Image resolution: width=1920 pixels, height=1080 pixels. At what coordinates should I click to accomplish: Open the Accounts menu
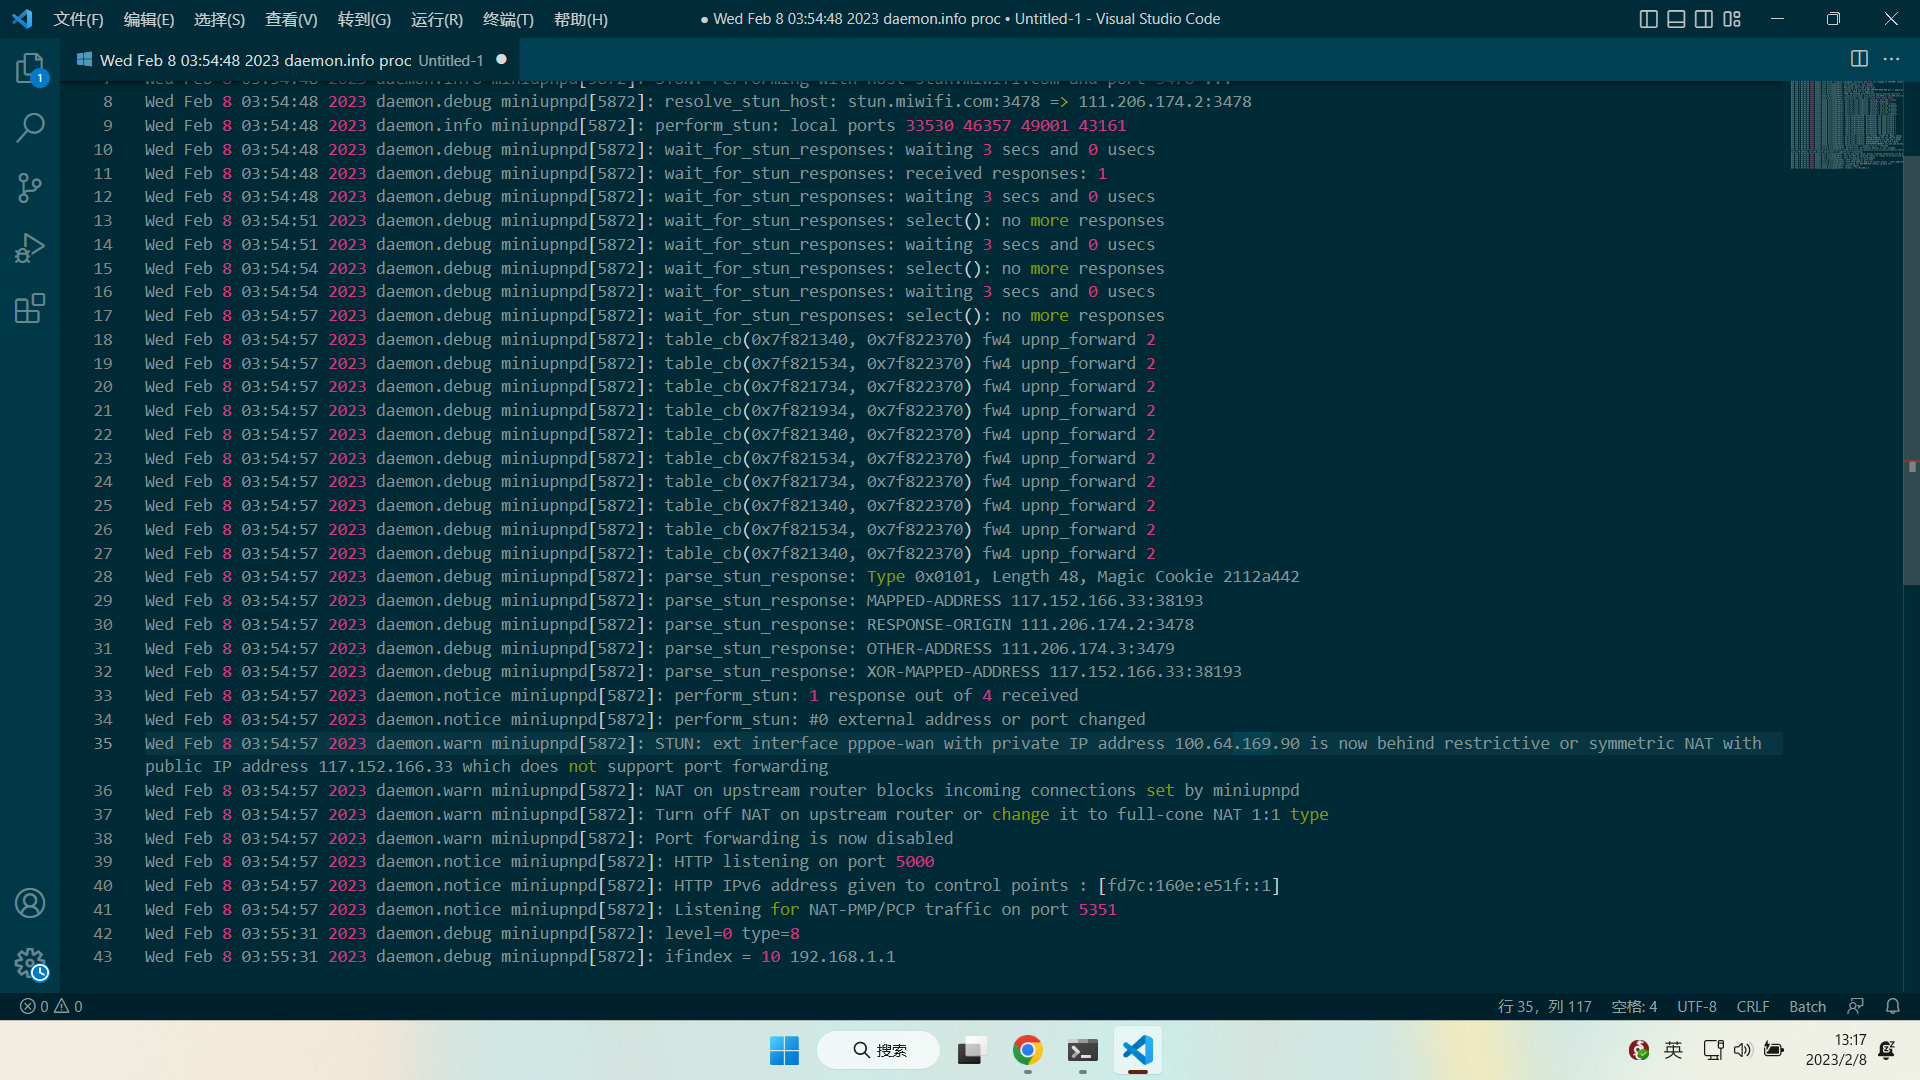pos(30,903)
